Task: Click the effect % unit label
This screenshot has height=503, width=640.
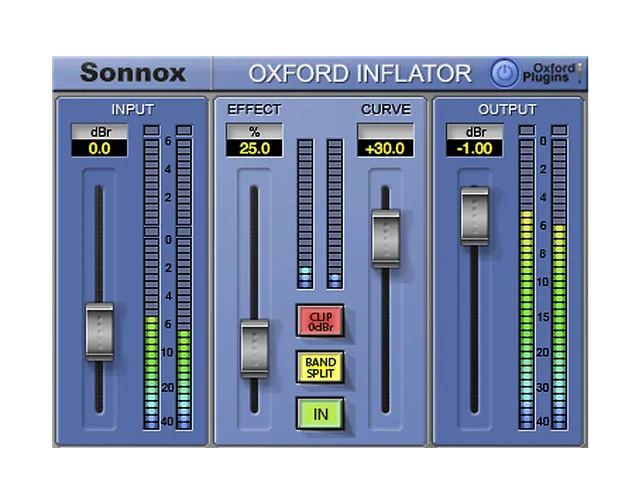Action: [254, 132]
